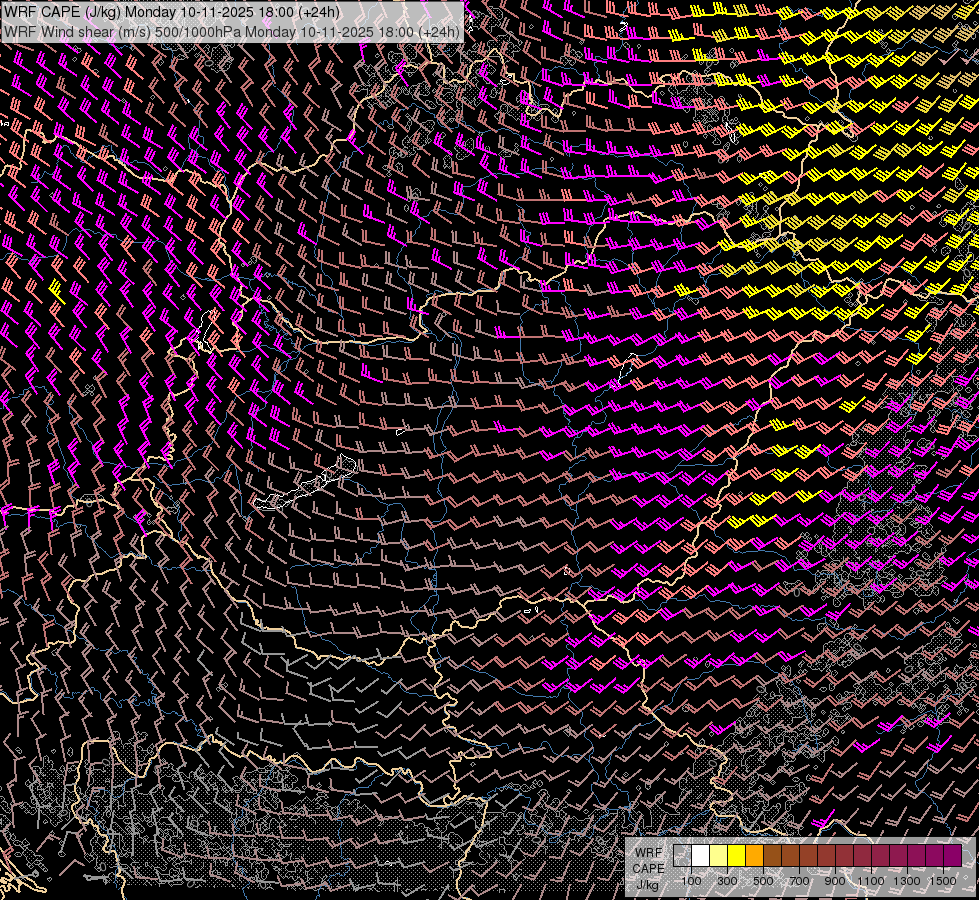Click the Lake Balaton outline on map
The width and height of the screenshot is (979, 900).
[306, 483]
